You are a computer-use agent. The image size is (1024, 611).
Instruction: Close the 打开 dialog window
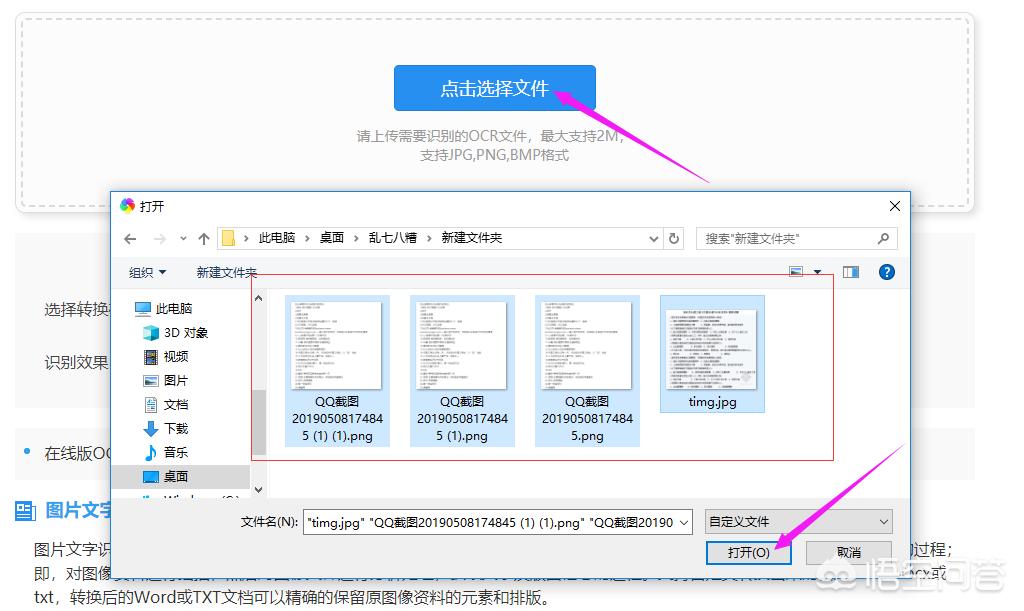(x=895, y=206)
